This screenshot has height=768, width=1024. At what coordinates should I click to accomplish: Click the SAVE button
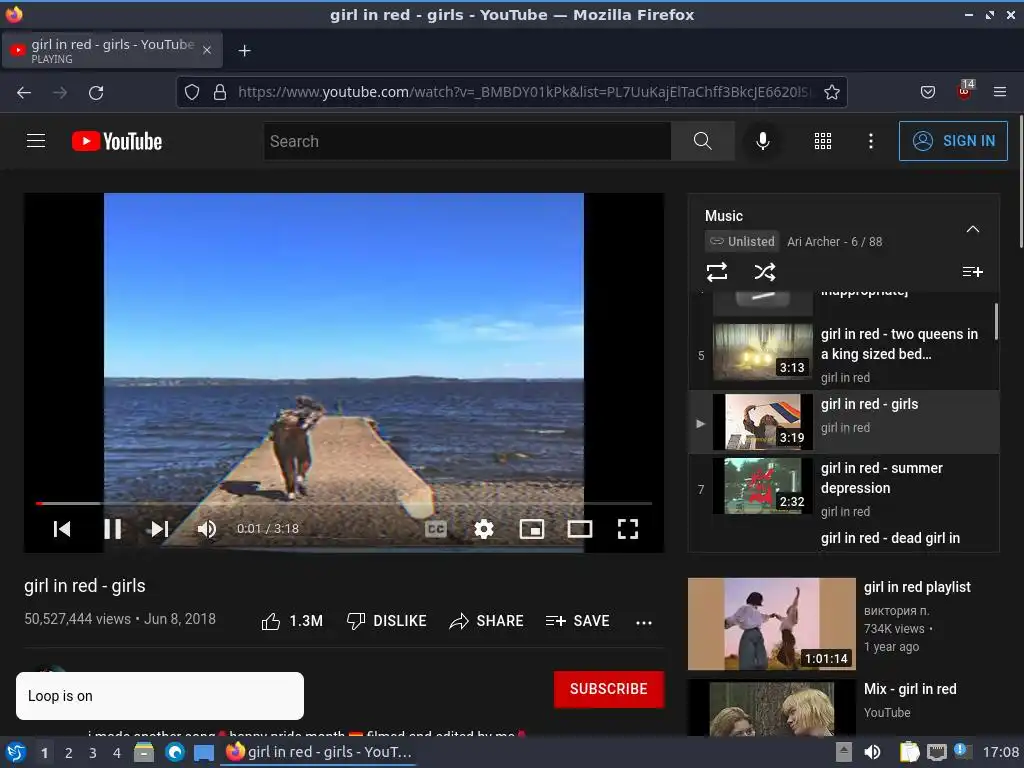tap(577, 621)
